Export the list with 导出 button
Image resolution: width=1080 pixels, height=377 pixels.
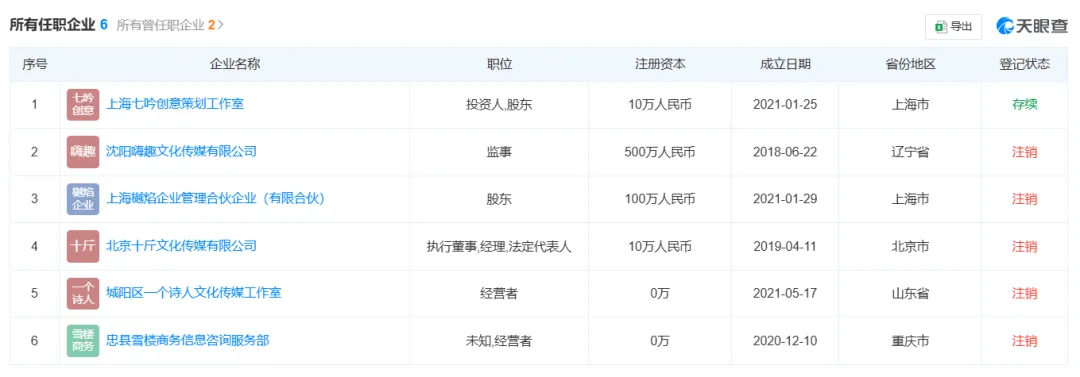(953, 27)
